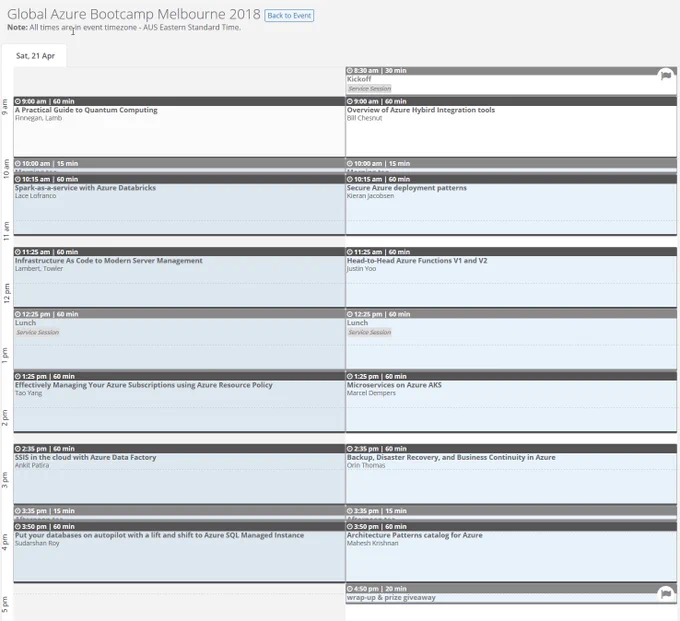
Task: Click left track 3:50 pm | 60 min header
Action: (x=179, y=526)
